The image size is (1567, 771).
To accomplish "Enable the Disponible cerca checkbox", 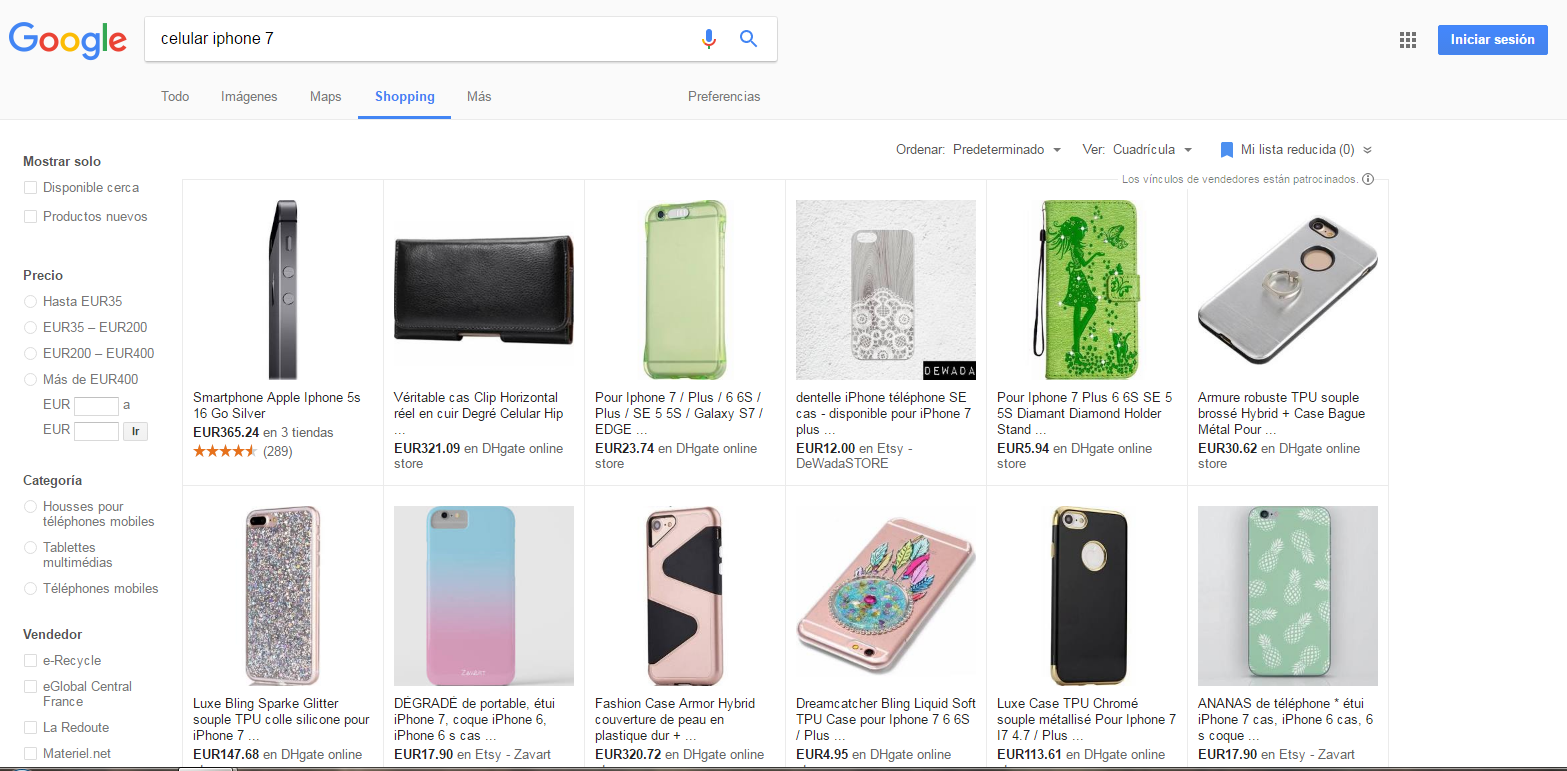I will 30,188.
